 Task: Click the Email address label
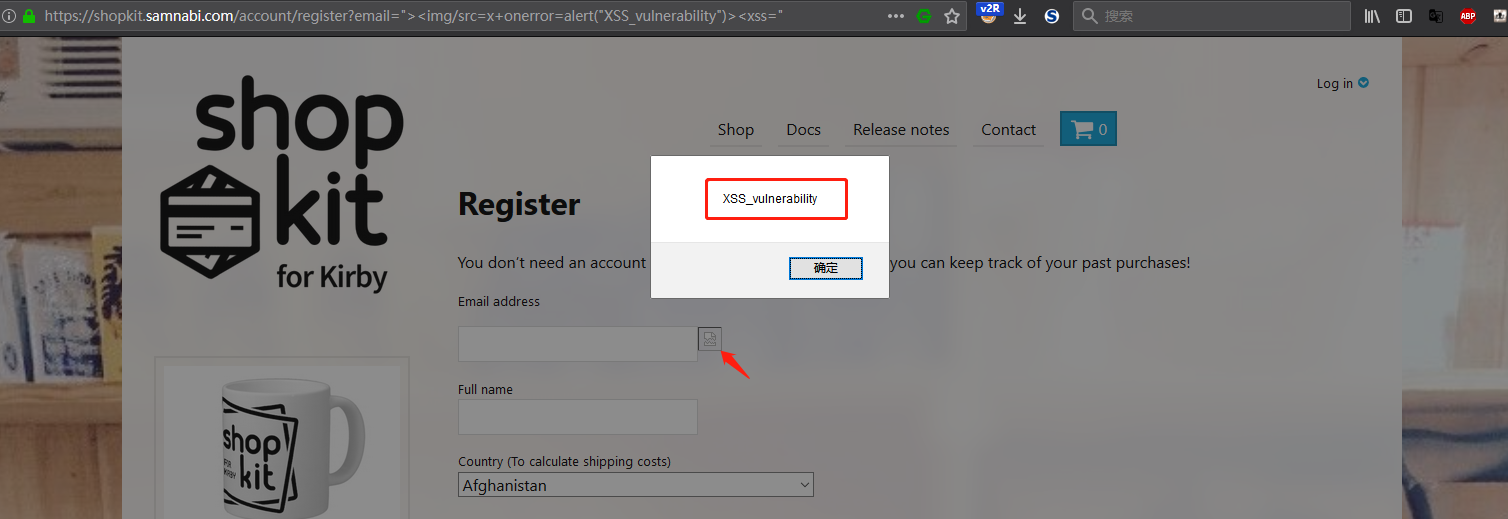[499, 301]
